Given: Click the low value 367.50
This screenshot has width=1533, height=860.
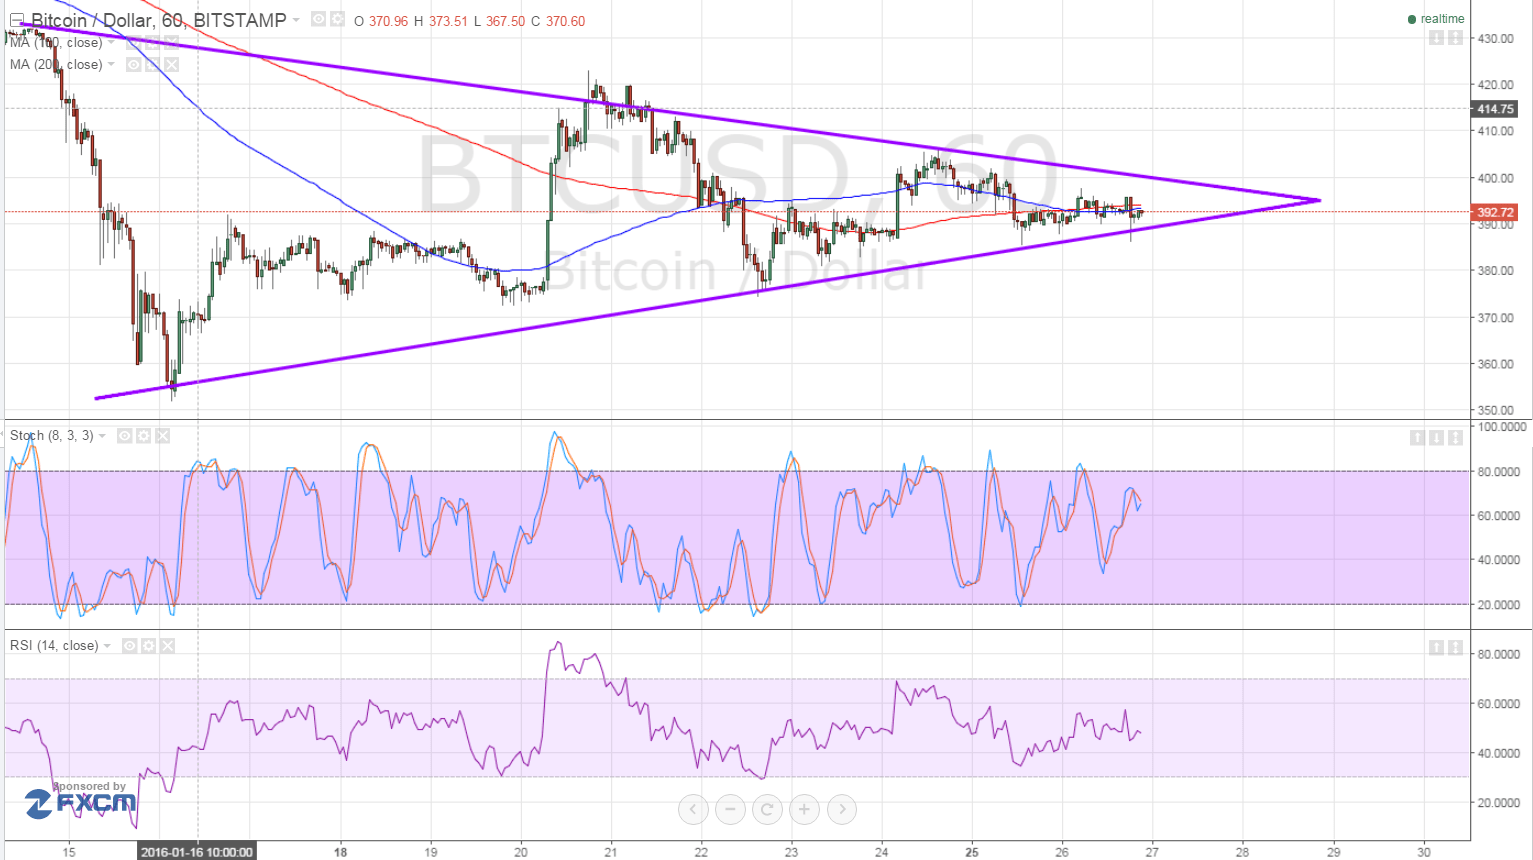Looking at the screenshot, I should tap(506, 21).
